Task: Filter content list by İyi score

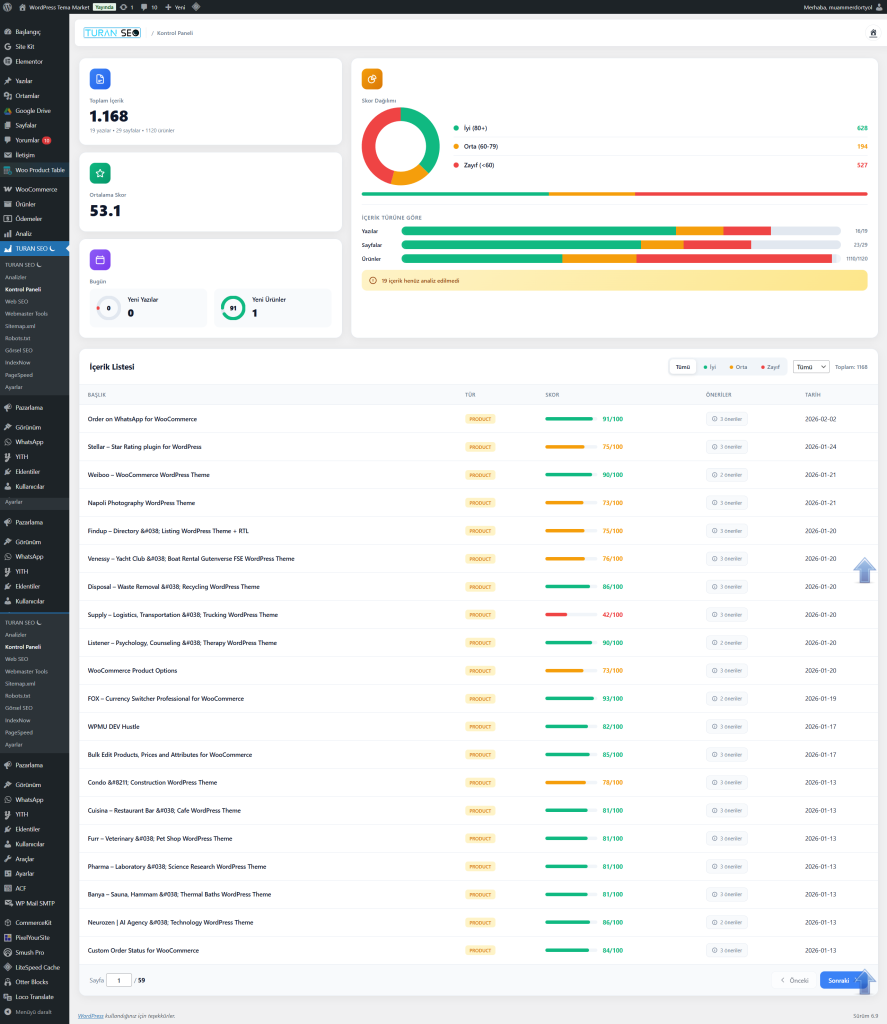Action: coord(709,367)
